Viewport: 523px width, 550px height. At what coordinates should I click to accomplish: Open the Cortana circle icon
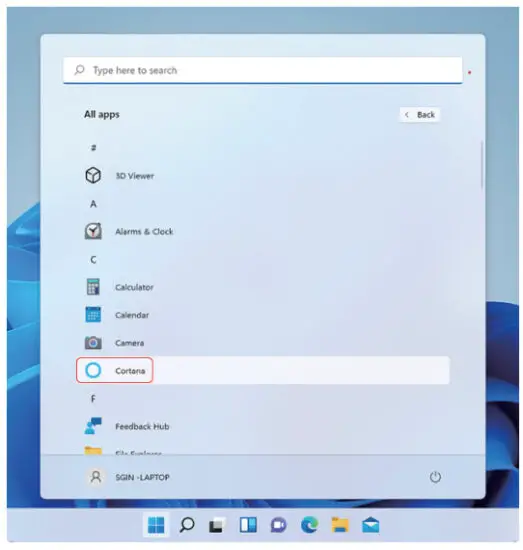tap(93, 370)
